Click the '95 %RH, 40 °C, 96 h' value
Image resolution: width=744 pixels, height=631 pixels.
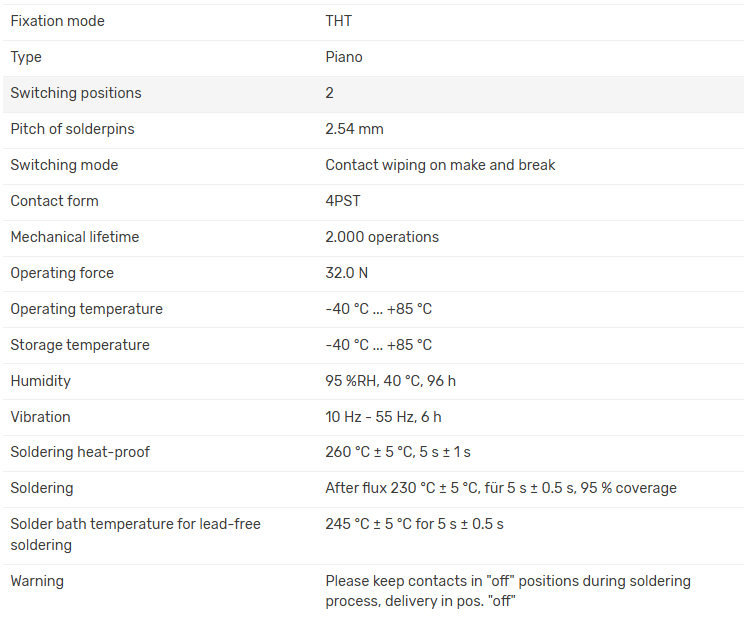(x=390, y=381)
